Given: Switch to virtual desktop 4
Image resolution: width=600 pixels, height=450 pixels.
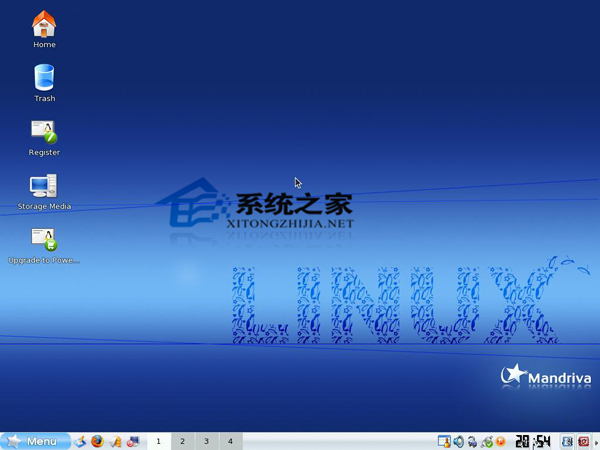Looking at the screenshot, I should pyautogui.click(x=230, y=441).
